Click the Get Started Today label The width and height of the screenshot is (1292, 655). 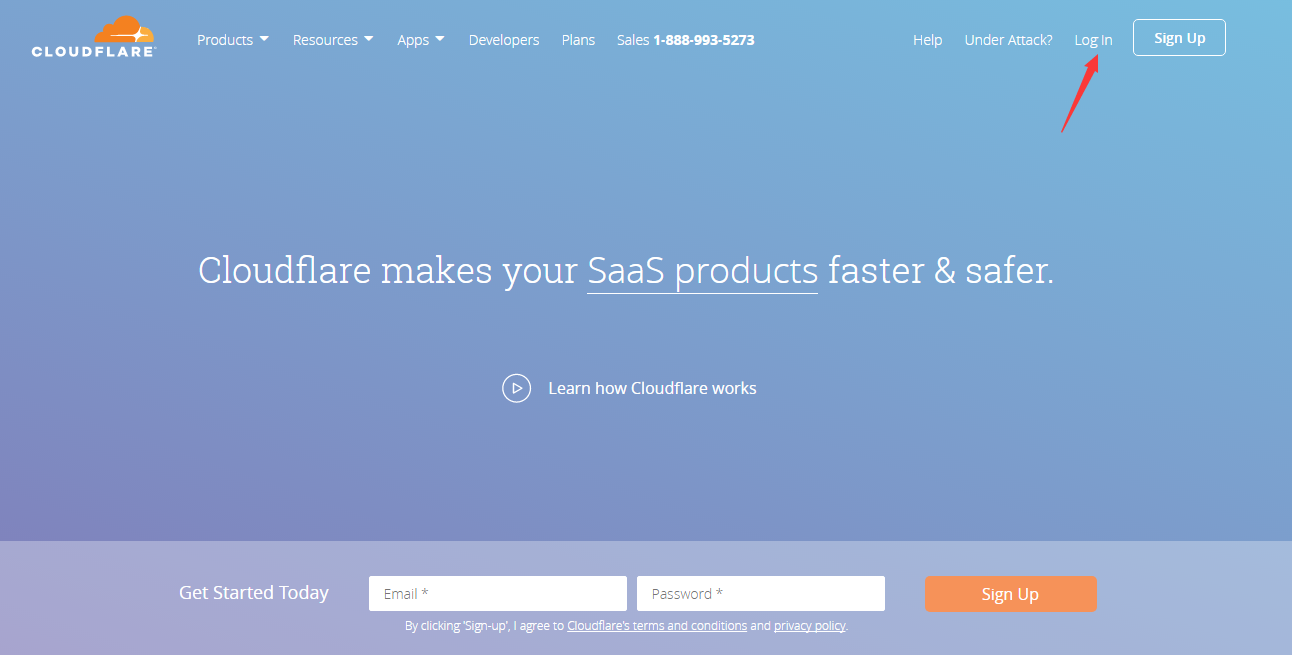[x=254, y=592]
